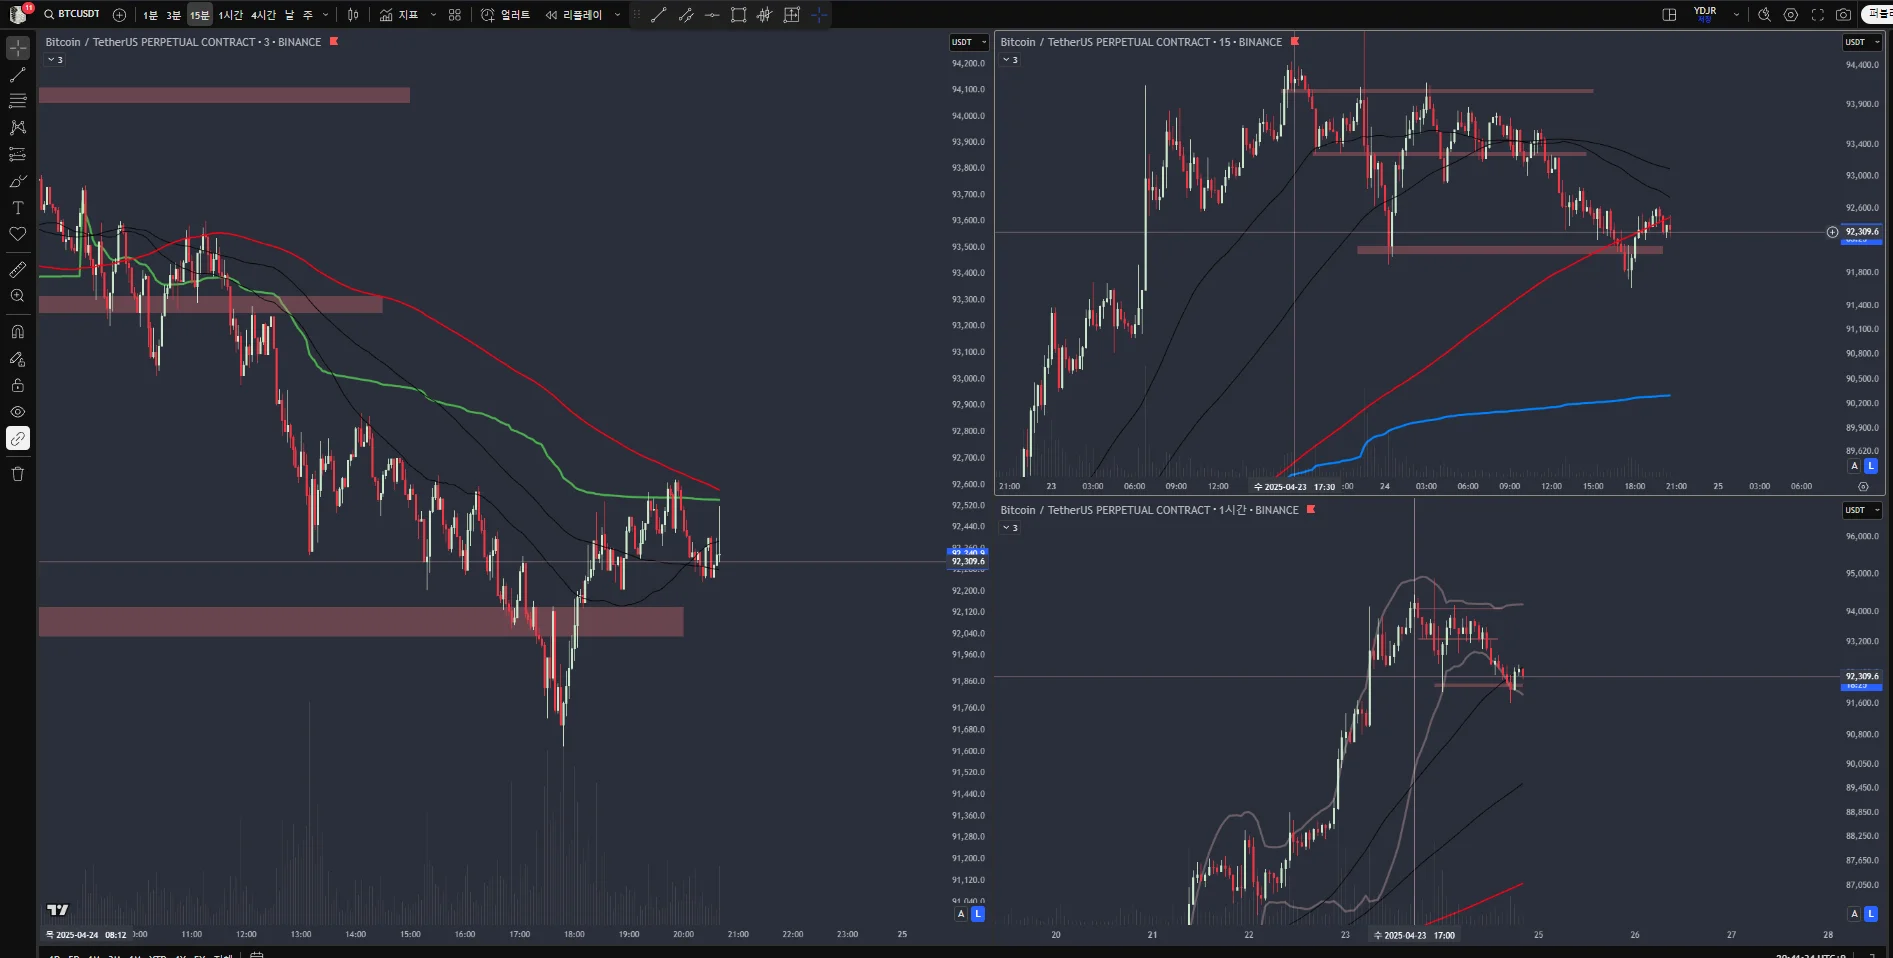Open the 지표 indicators menu
This screenshot has height=958, width=1893.
point(399,15)
